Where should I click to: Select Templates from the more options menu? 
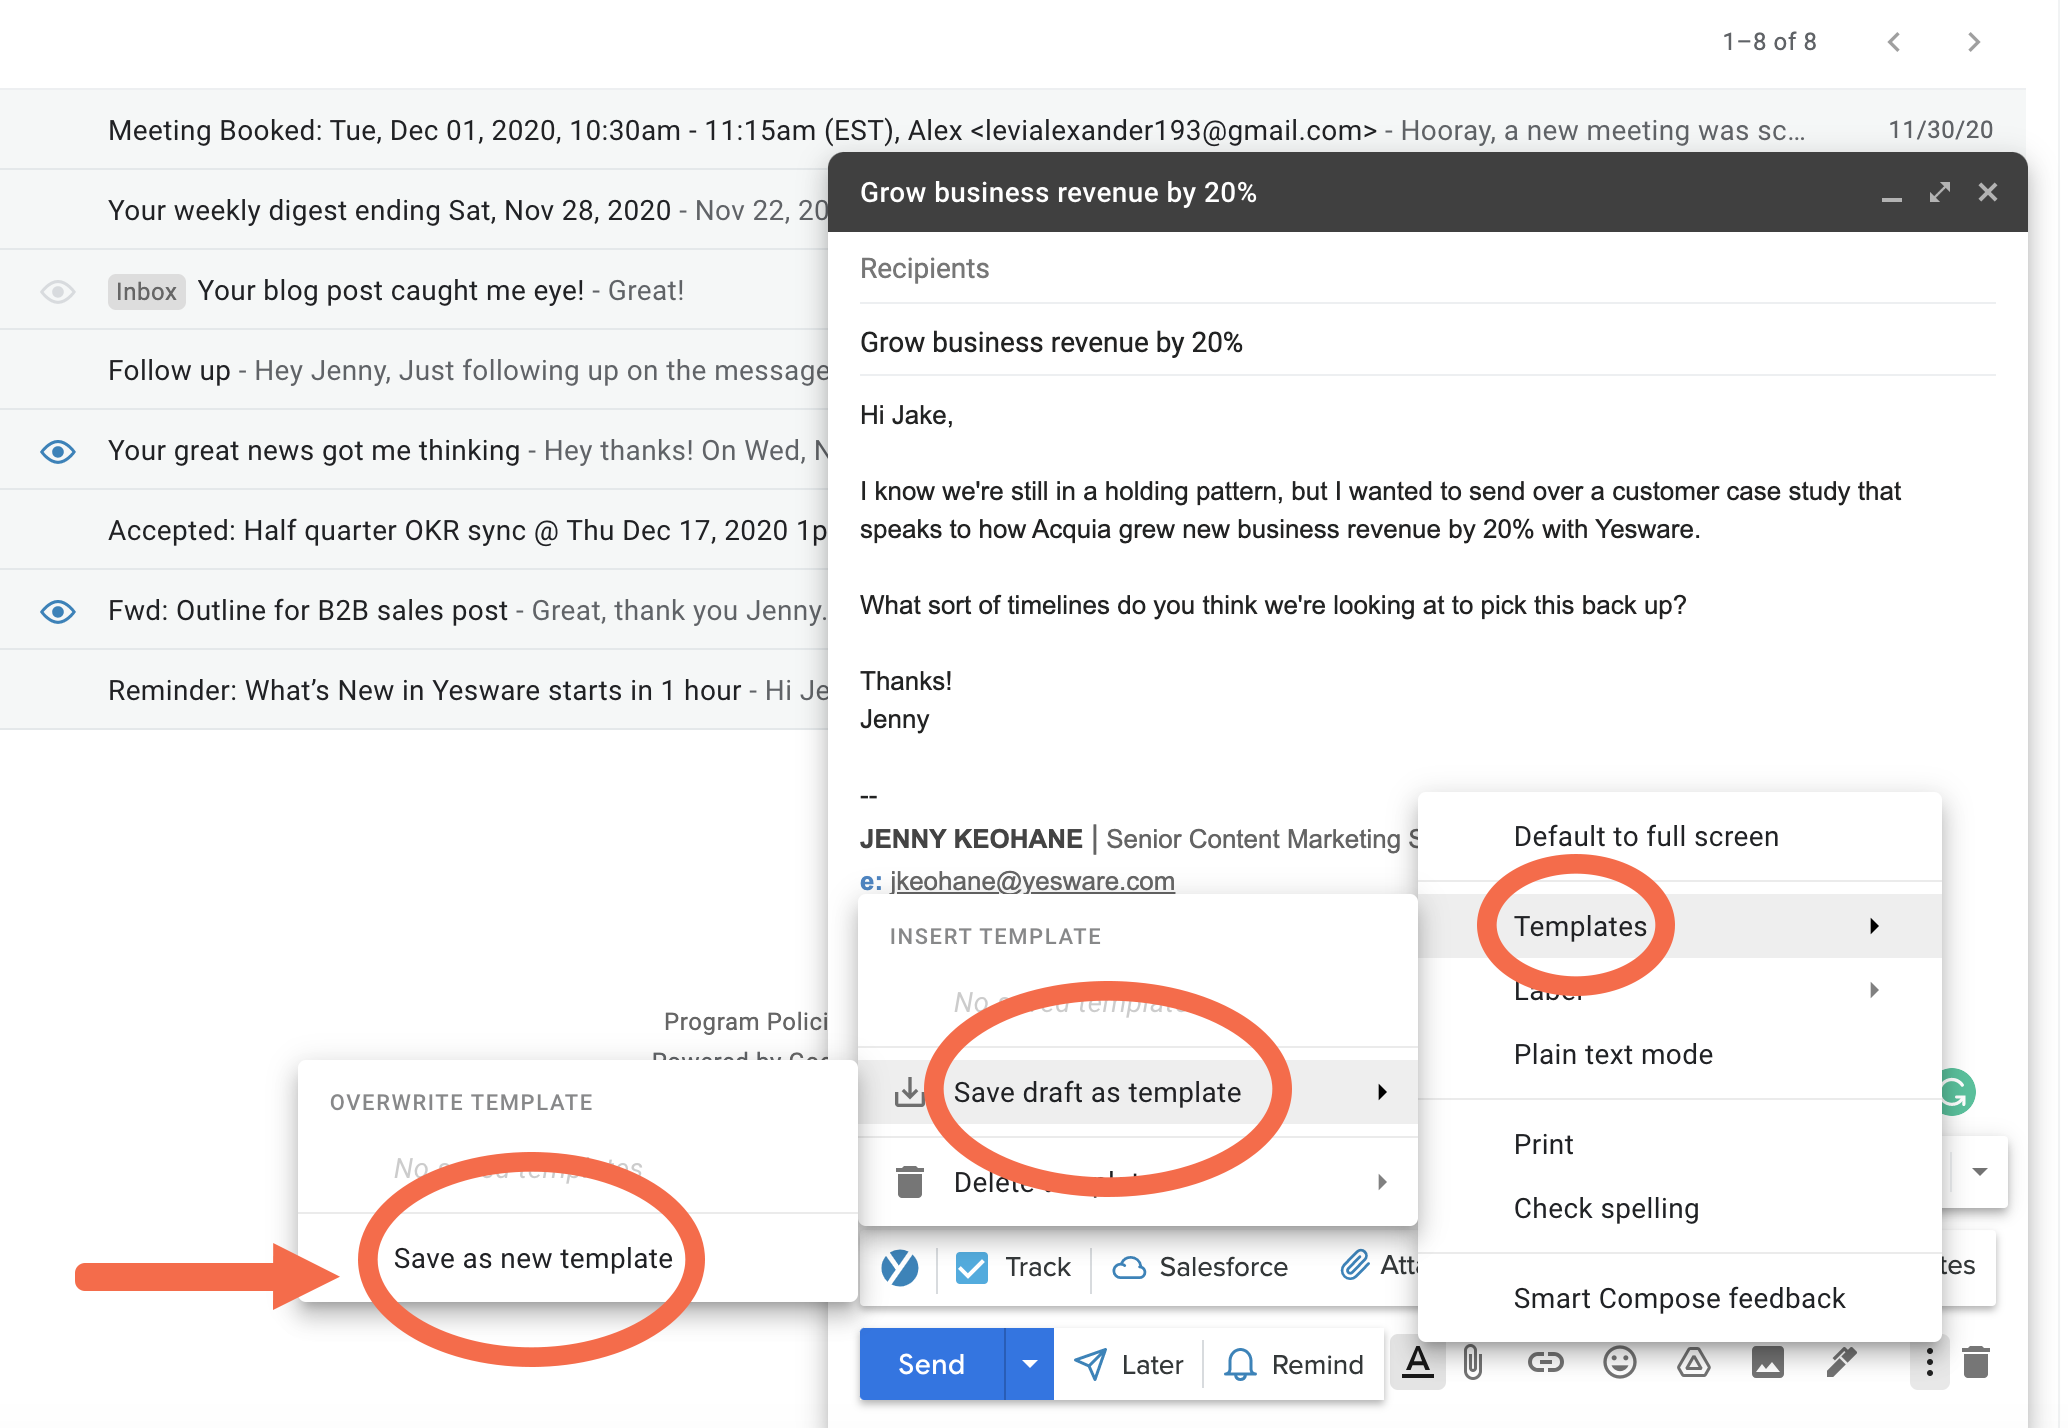(1576, 925)
